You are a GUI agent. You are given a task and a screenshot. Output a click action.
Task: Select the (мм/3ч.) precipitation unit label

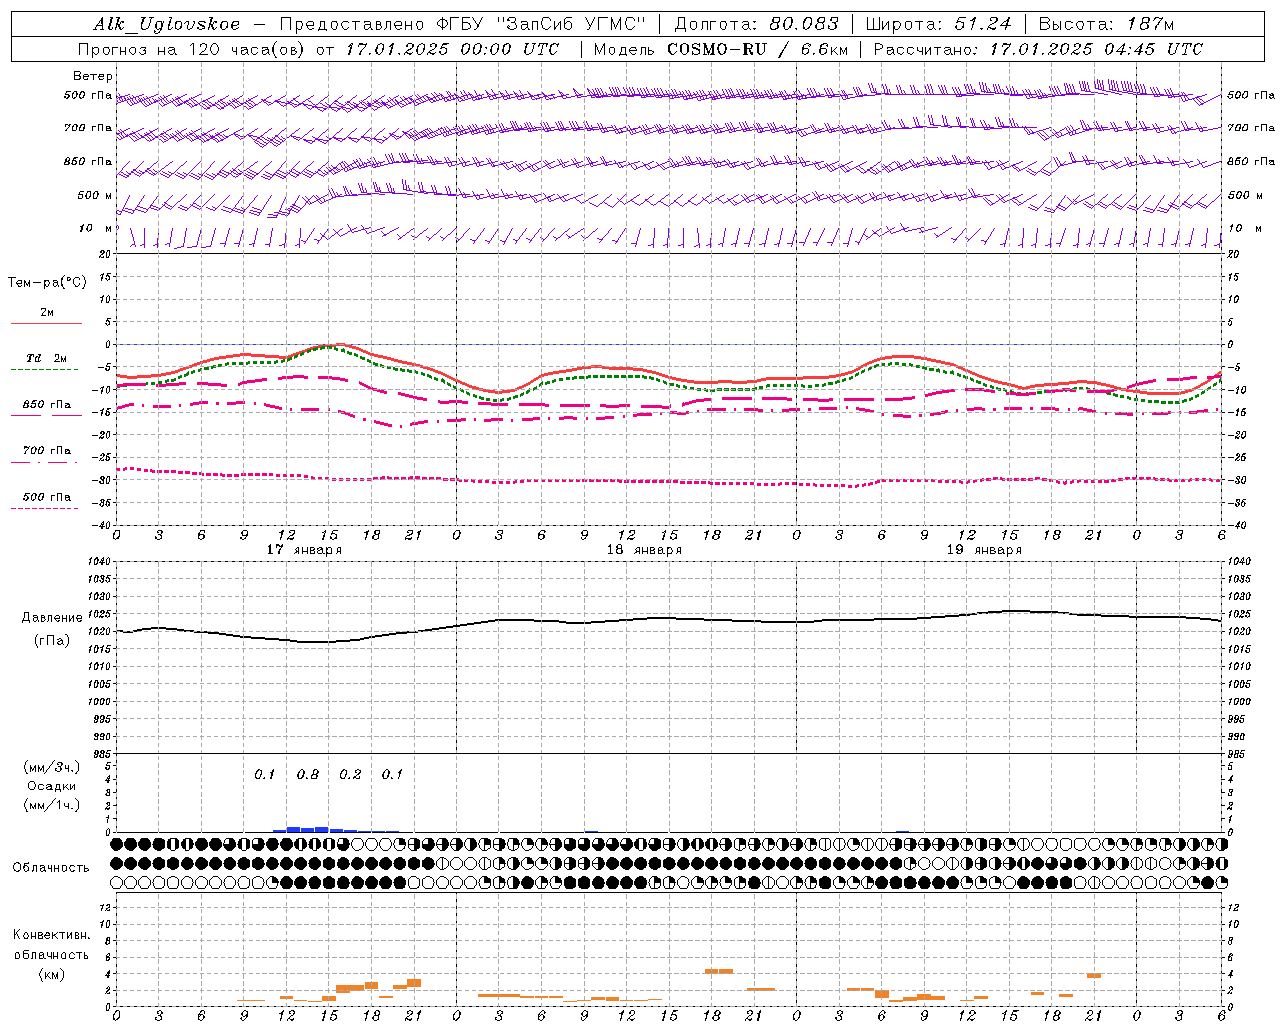pos(51,767)
